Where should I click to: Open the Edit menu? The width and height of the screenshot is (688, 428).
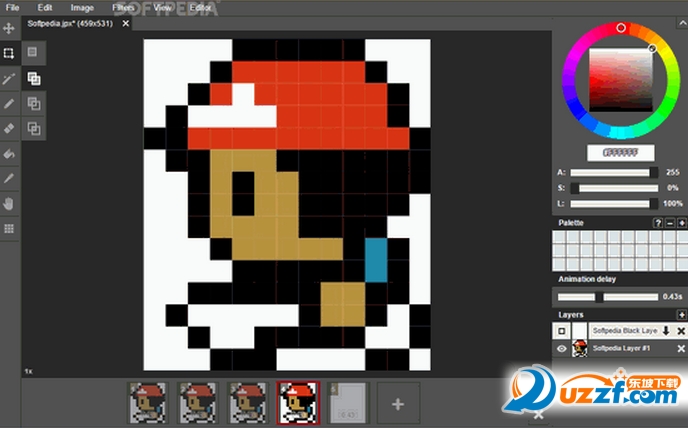[x=45, y=8]
